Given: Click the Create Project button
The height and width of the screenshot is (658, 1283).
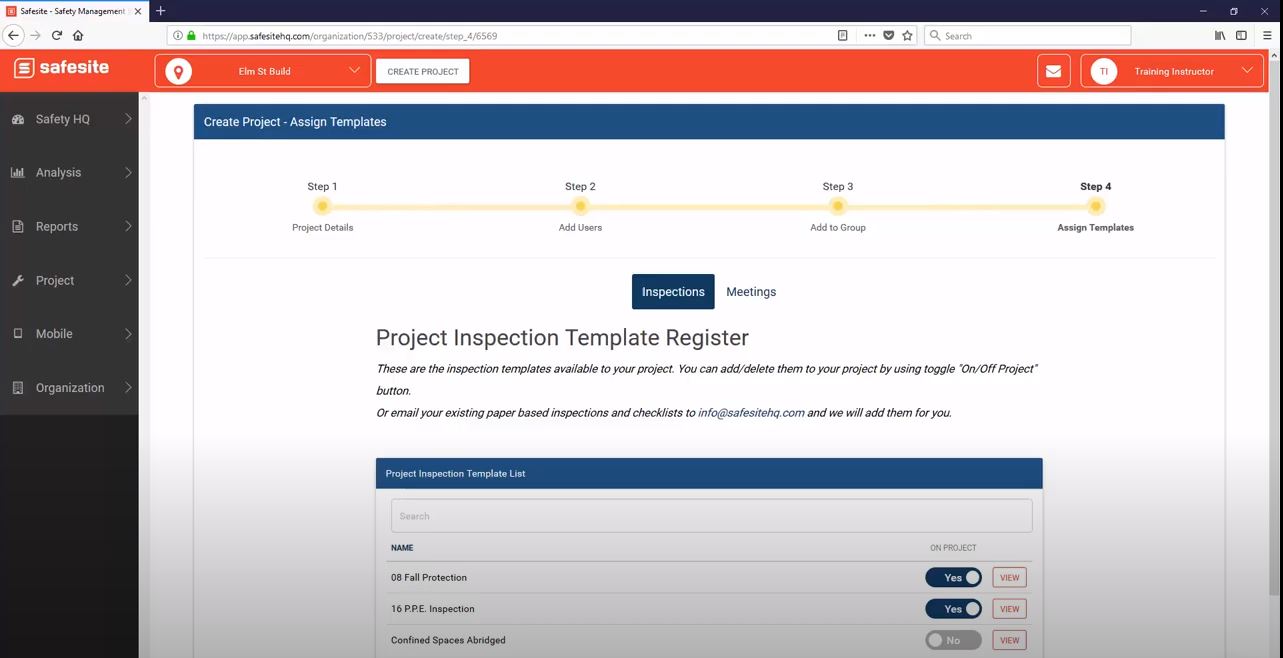Looking at the screenshot, I should [x=423, y=71].
